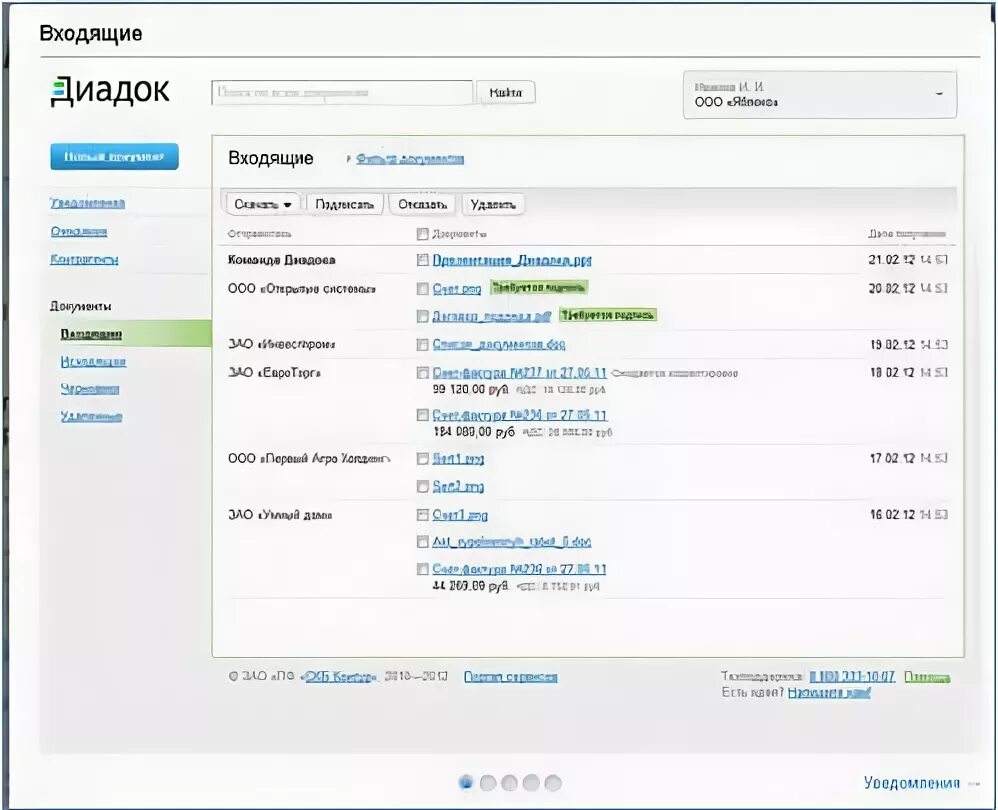Go to the Уведомления slide link
Screen dimensions: 998x810
911,783
